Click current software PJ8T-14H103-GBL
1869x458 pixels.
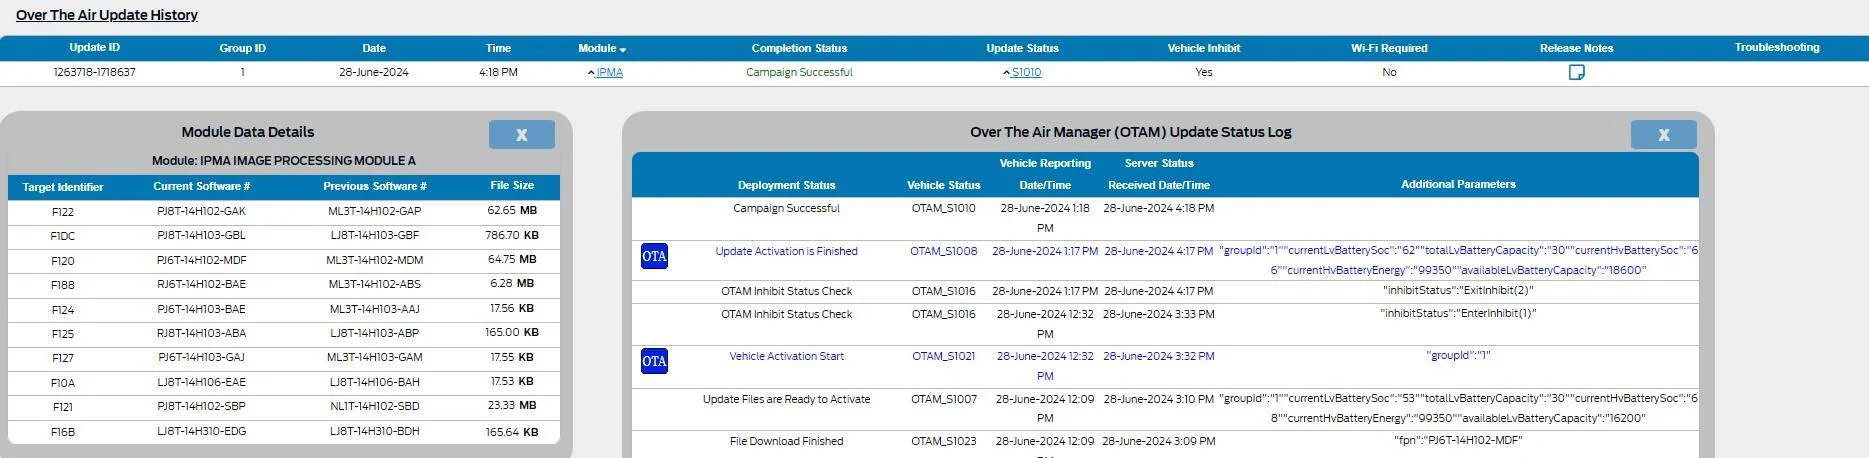pyautogui.click(x=201, y=235)
